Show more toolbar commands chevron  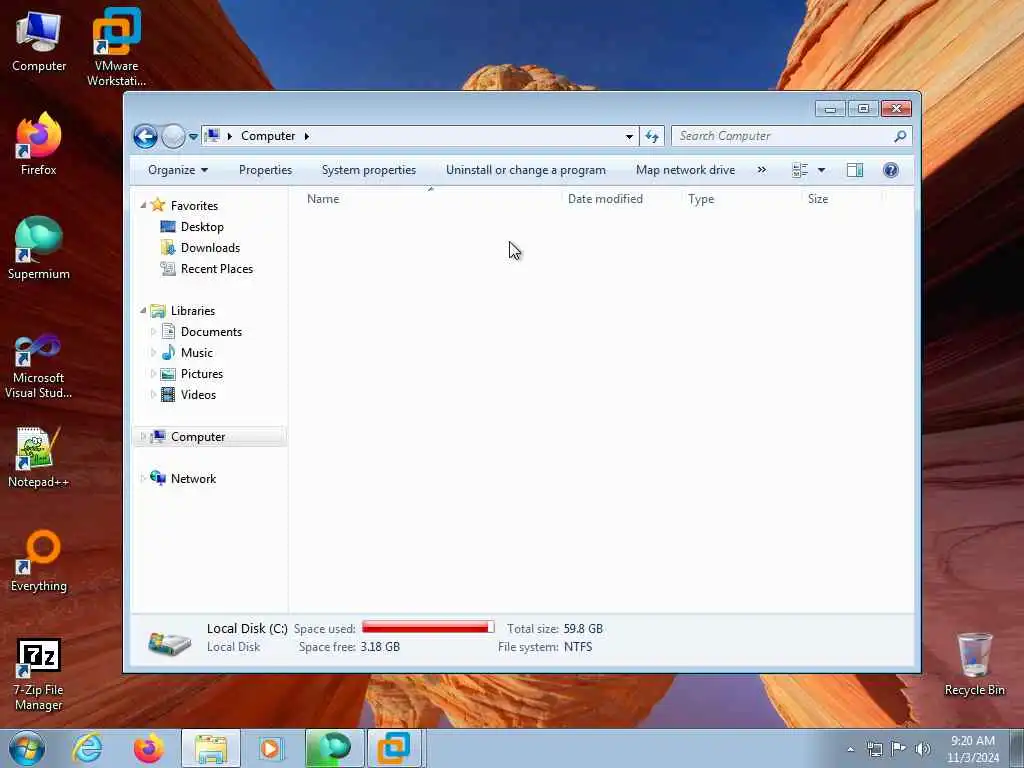click(x=761, y=170)
